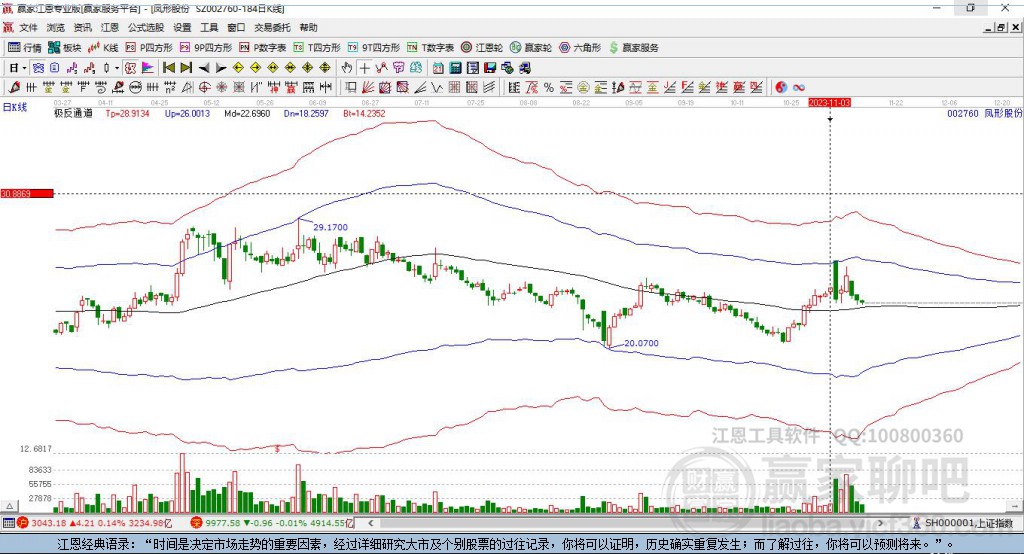Select the hand pan tool icon
This screenshot has width=1024, height=554.
[x=347, y=67]
